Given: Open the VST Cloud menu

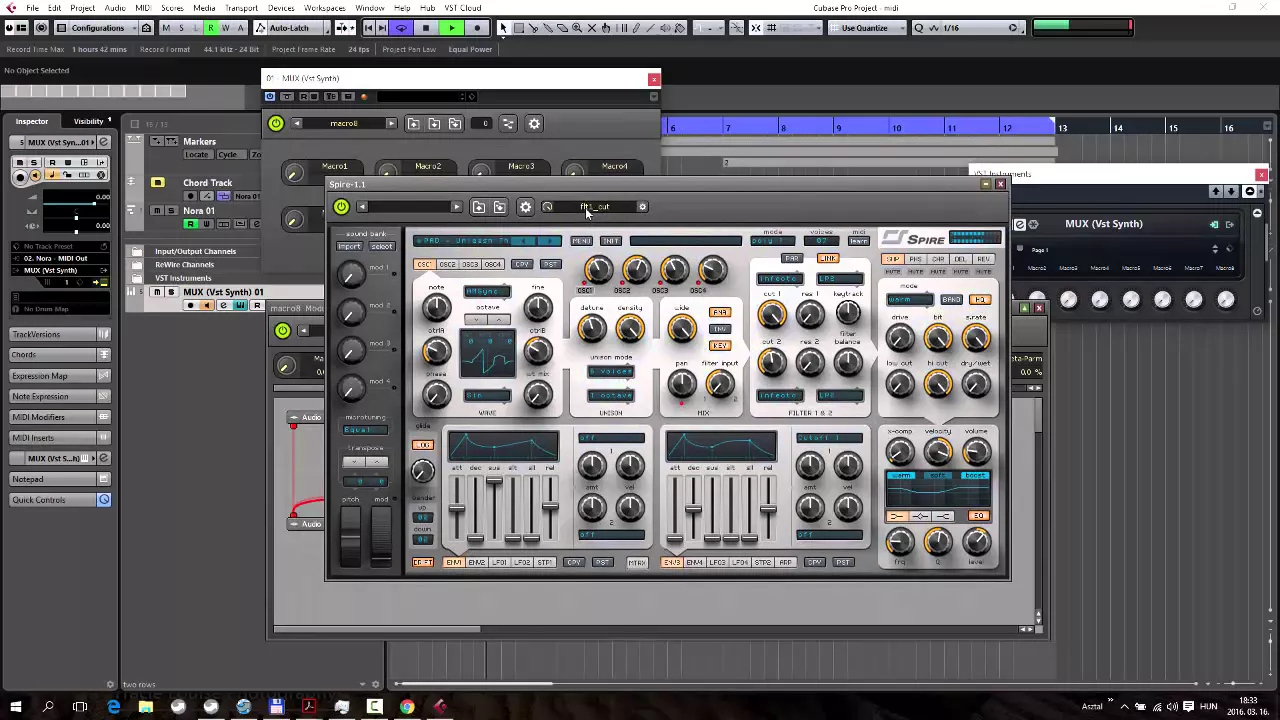Looking at the screenshot, I should point(463,8).
